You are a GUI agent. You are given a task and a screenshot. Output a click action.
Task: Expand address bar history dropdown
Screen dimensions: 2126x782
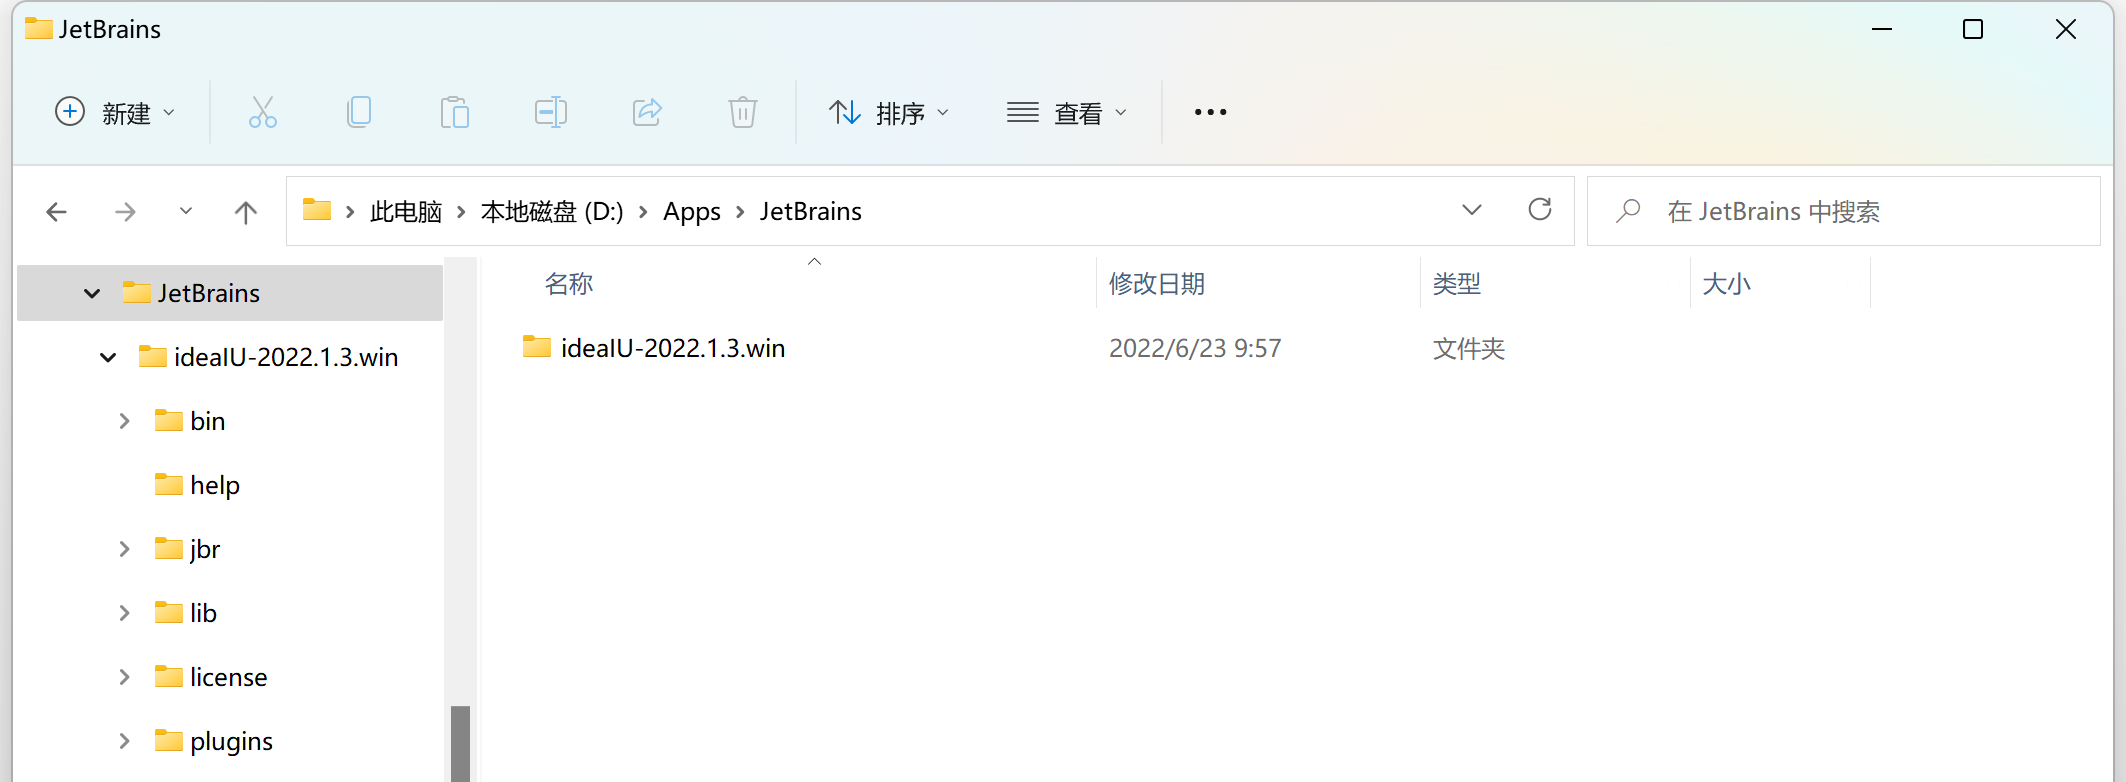tap(1472, 210)
